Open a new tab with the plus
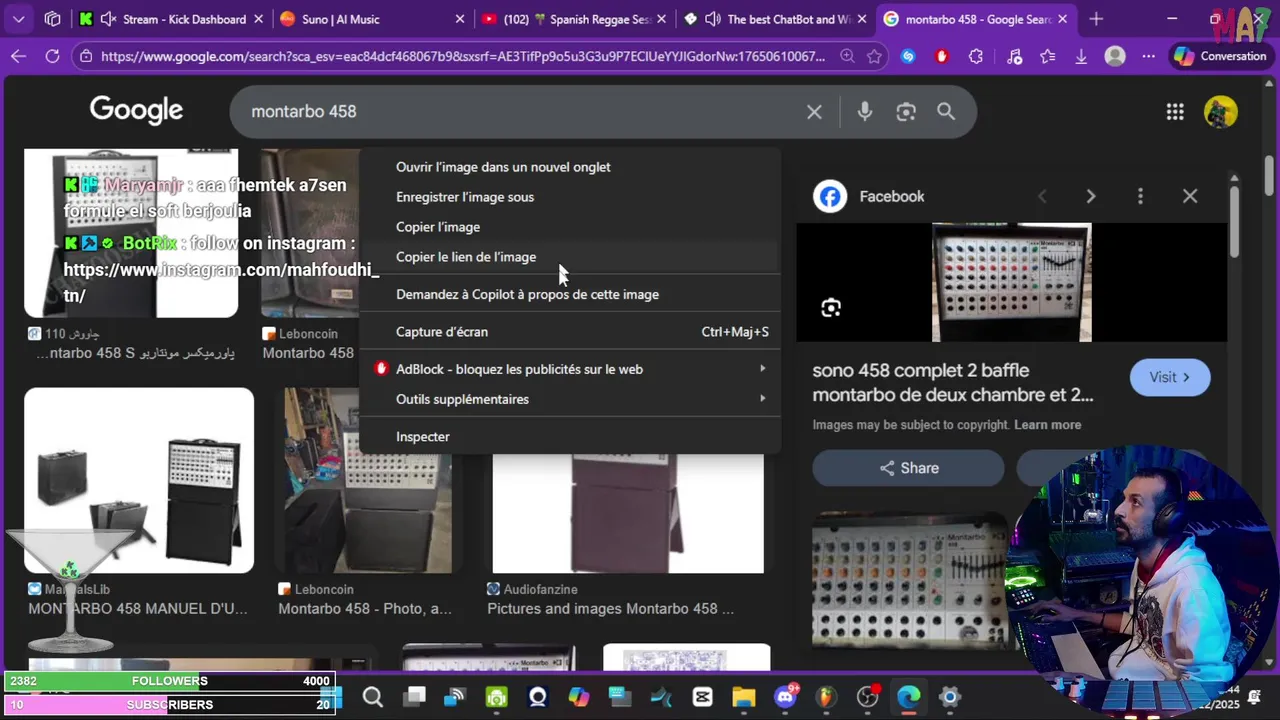The height and width of the screenshot is (720, 1280). (1096, 19)
